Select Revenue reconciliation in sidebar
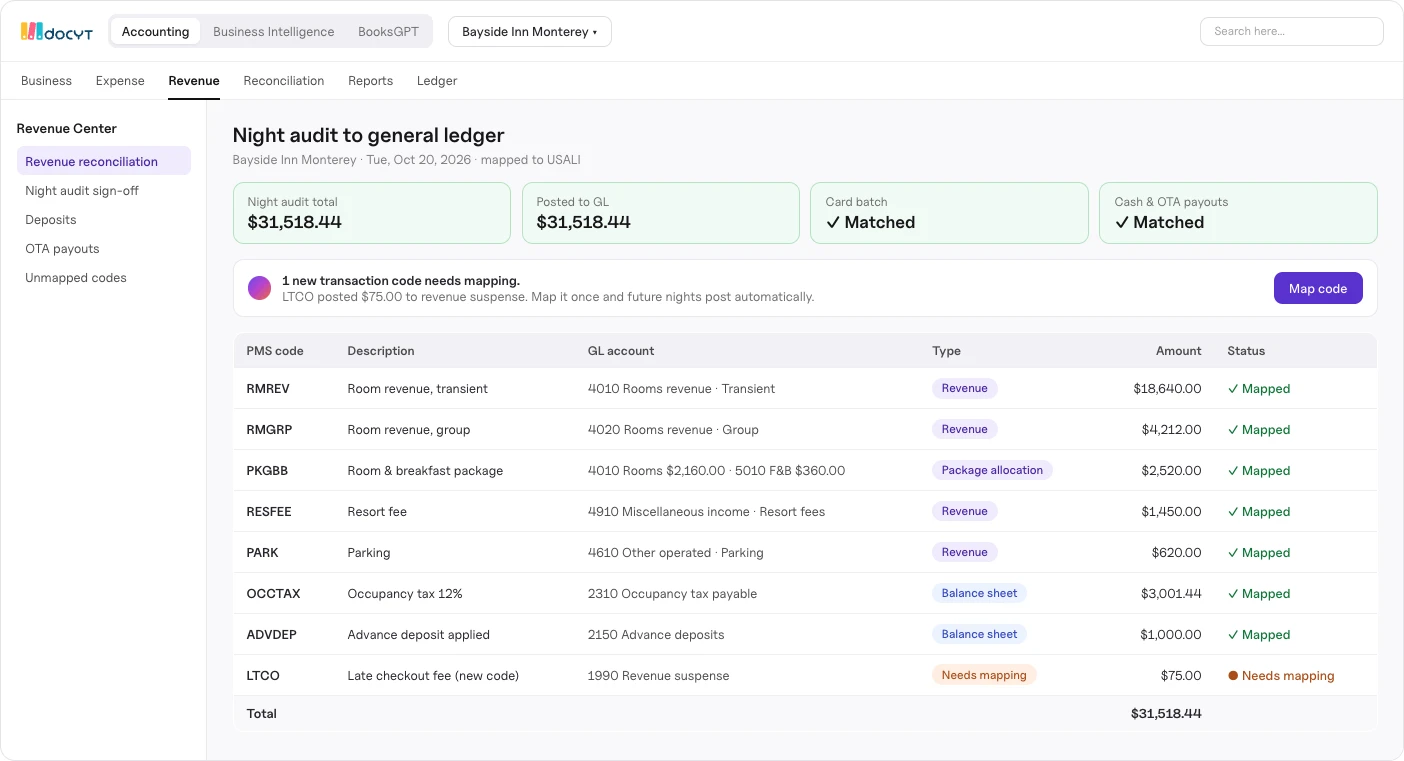The image size is (1404, 761). pyautogui.click(x=104, y=161)
